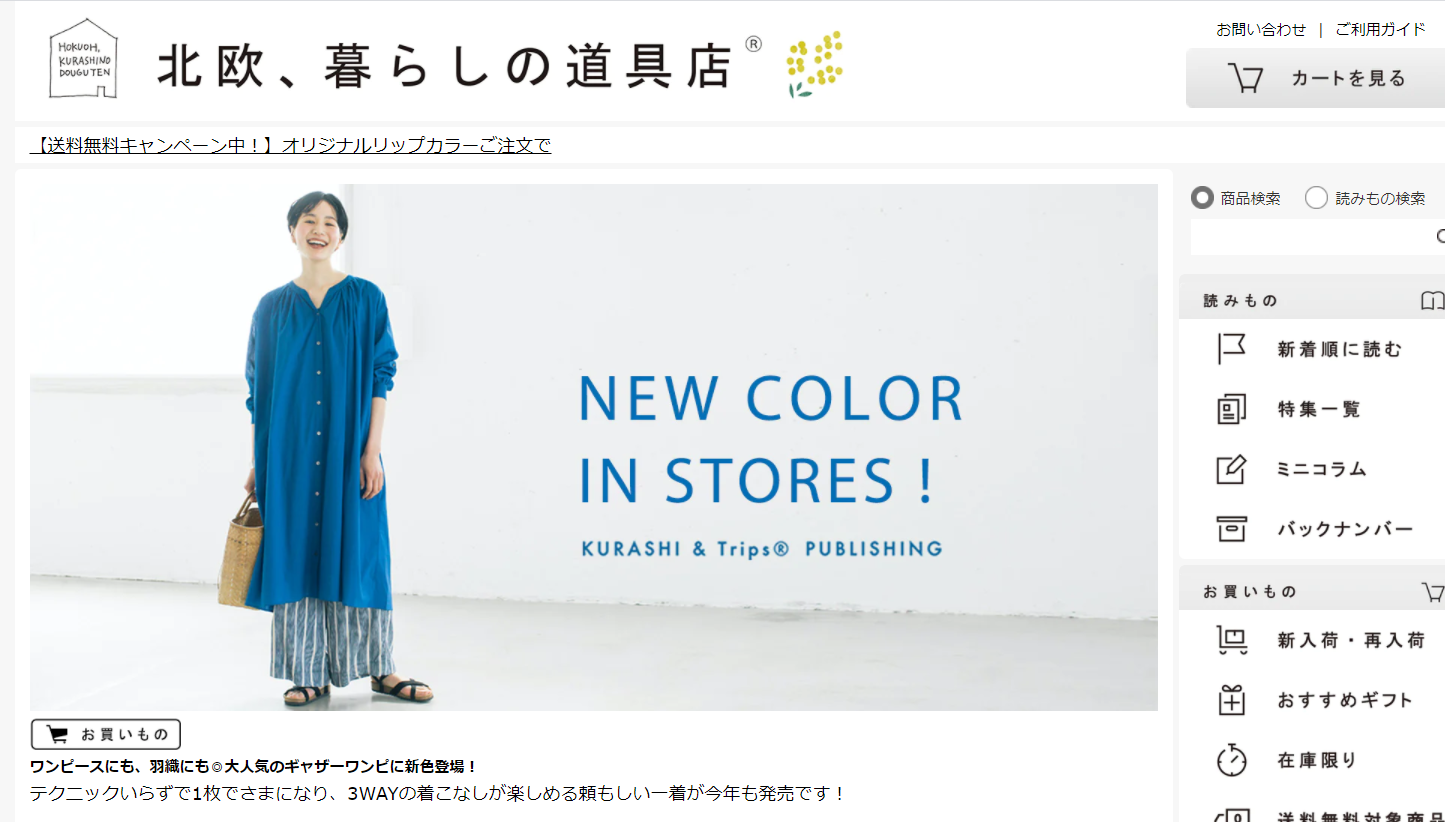Click the cart icon in the お買いもの header
This screenshot has width=1445, height=822.
[1433, 592]
